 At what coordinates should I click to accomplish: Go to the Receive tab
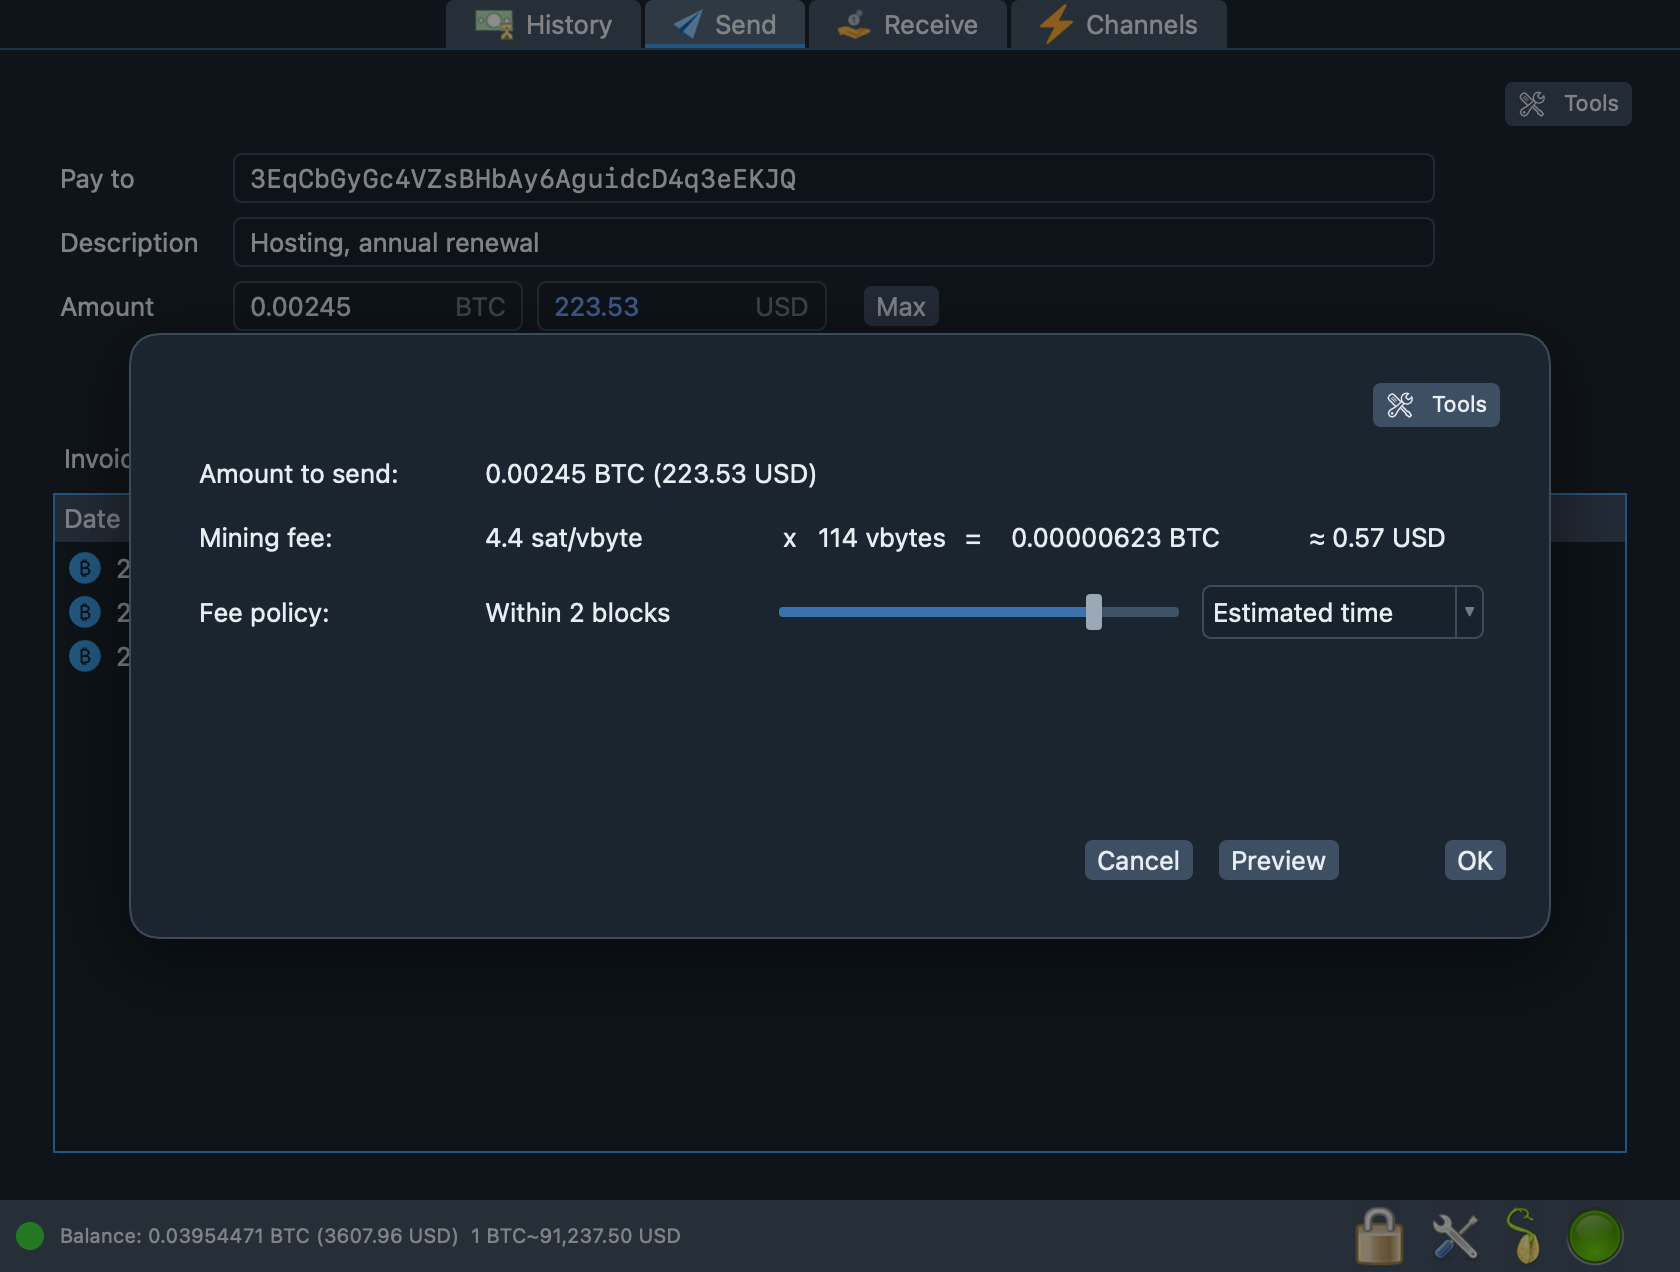coord(907,24)
